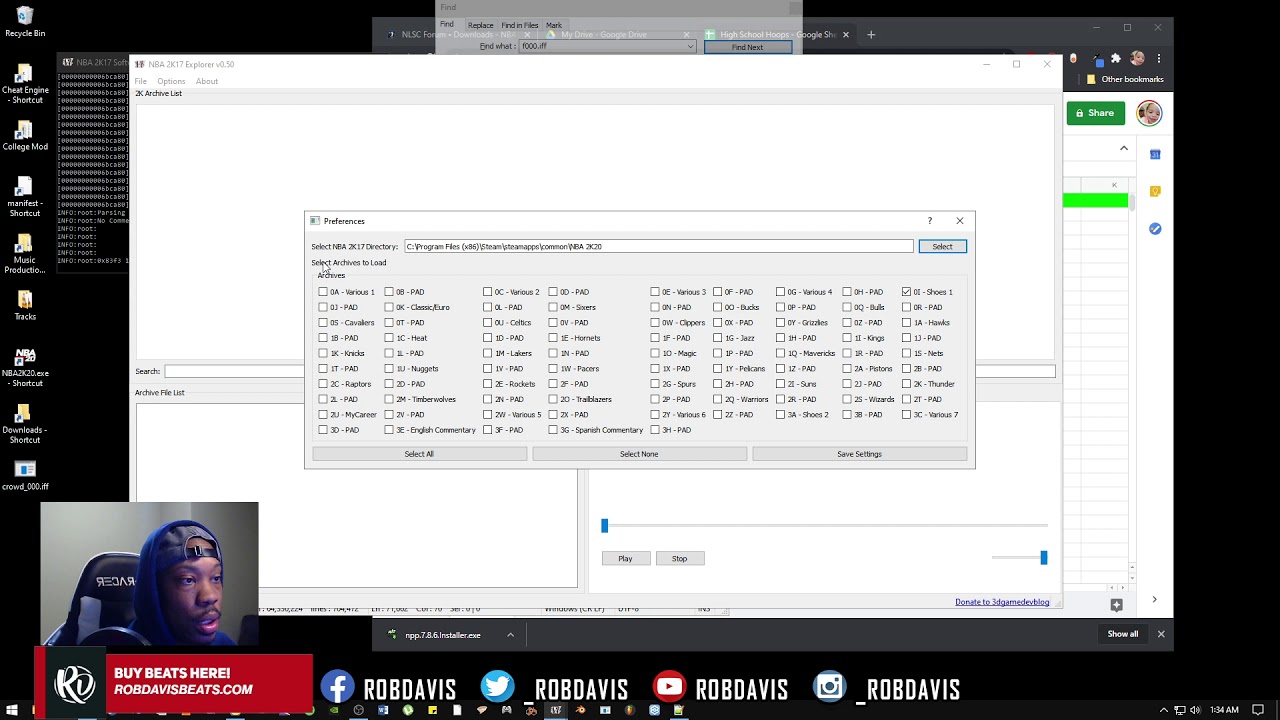This screenshot has width=1280, height=720.
Task: Click Preferences dialog help question mark
Action: 929,221
